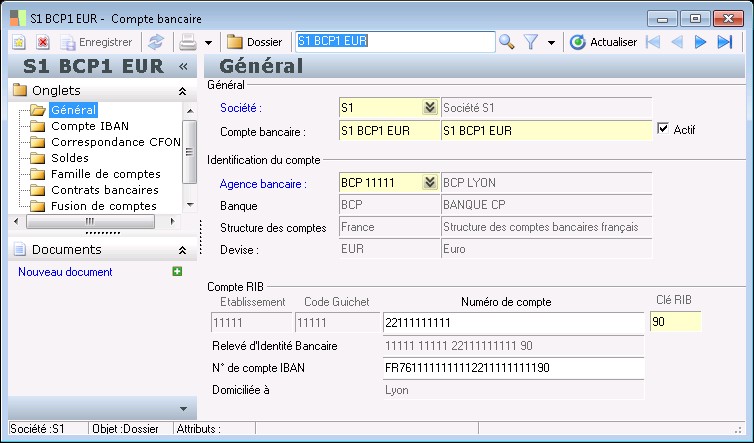Click the Relevé d'Identité Bancaire value
754x443 pixels.
click(513, 346)
